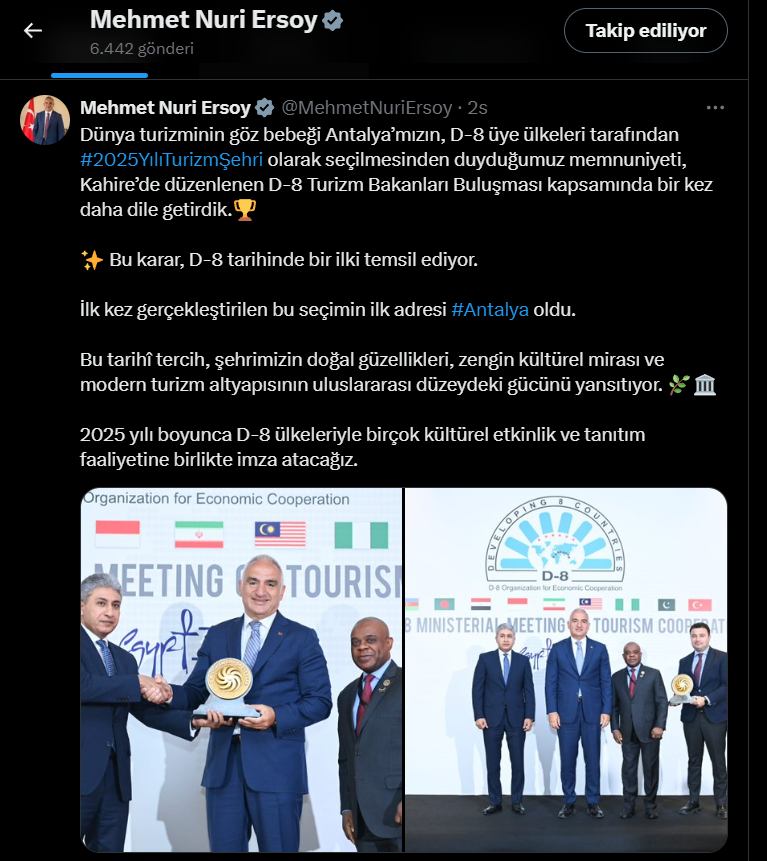Click the 6.442 gönderi post count
The width and height of the screenshot is (767, 861).
click(142, 49)
